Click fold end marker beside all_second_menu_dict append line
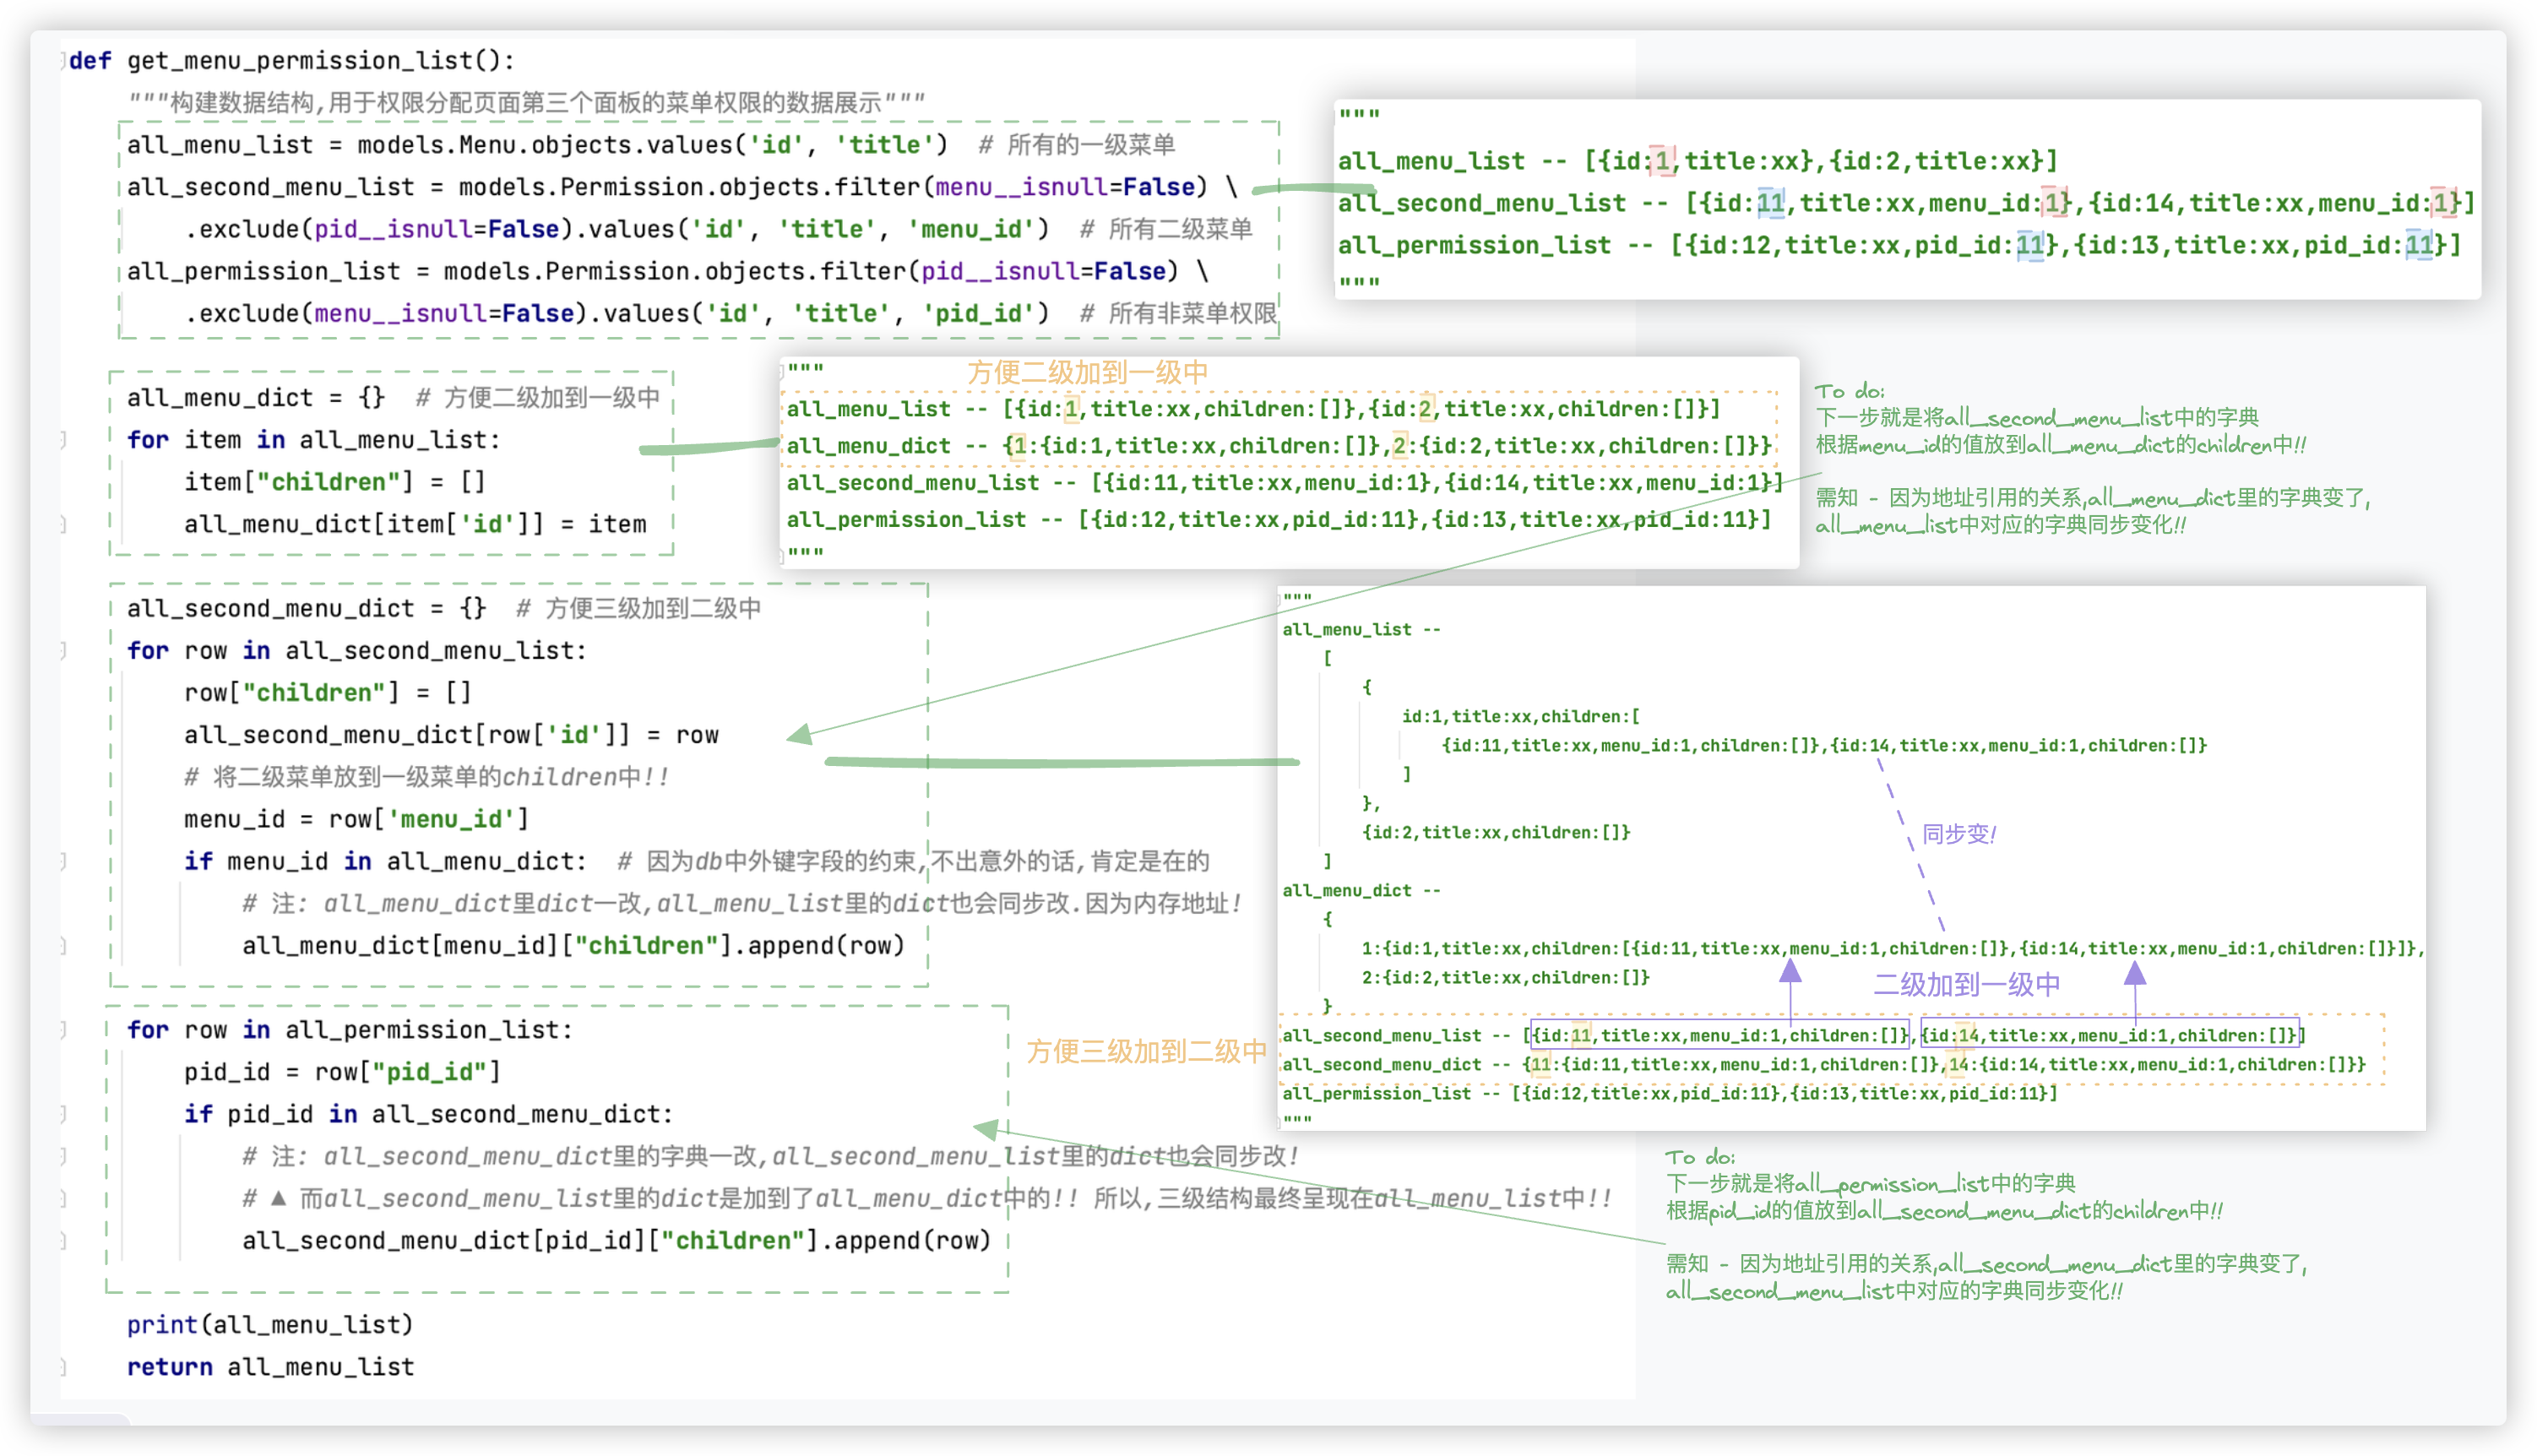The width and height of the screenshot is (2537, 1456). point(63,1240)
